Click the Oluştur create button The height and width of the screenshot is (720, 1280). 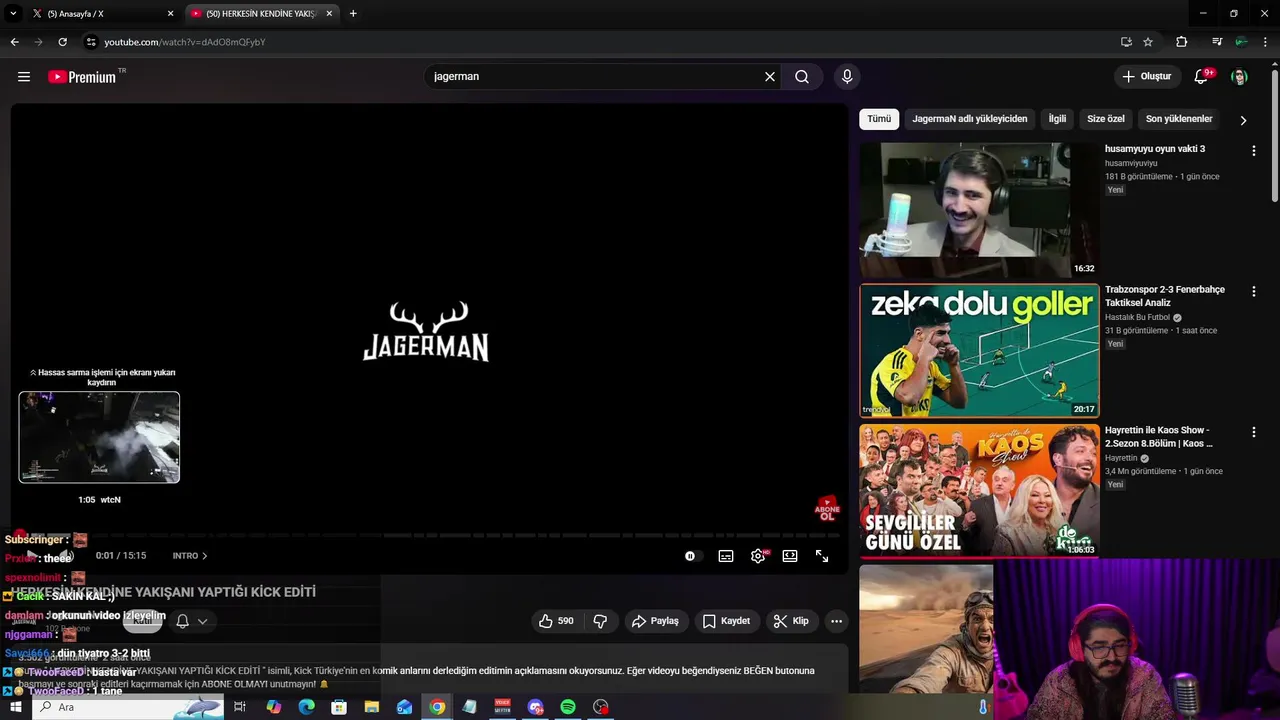coord(1147,76)
